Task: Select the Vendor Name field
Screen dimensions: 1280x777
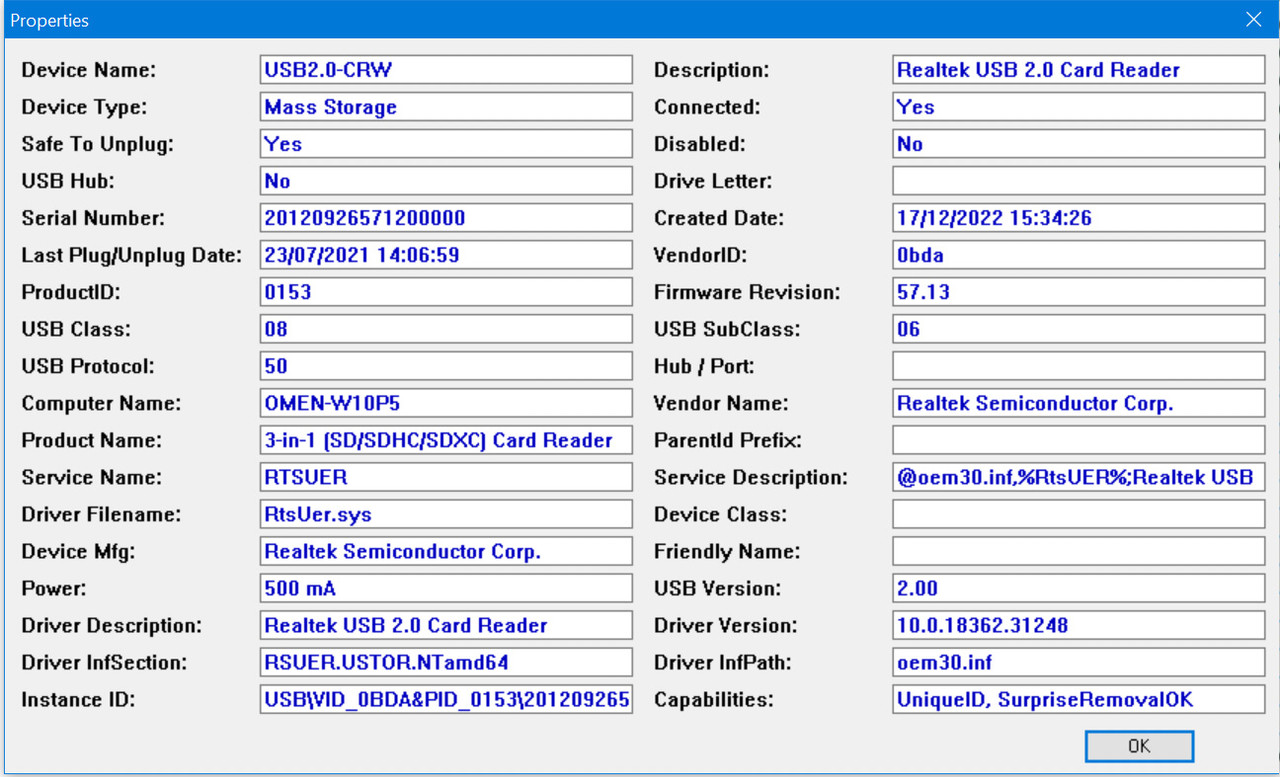Action: (1079, 403)
